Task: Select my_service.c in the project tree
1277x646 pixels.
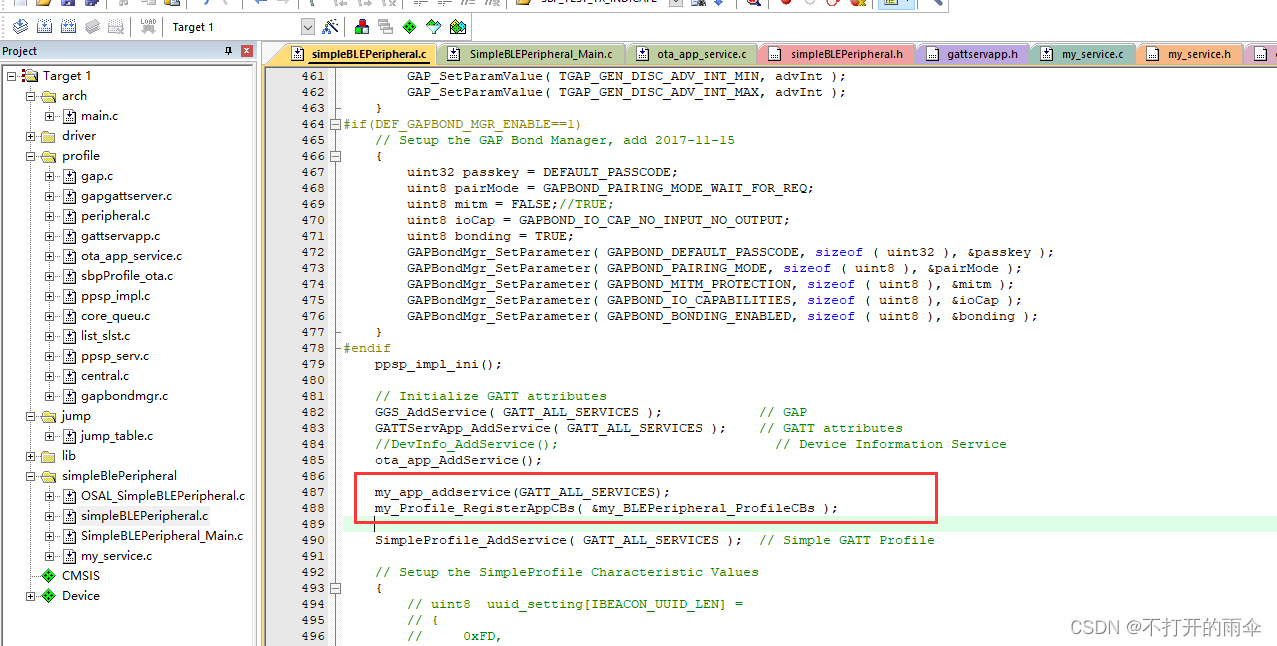Action: tap(117, 556)
